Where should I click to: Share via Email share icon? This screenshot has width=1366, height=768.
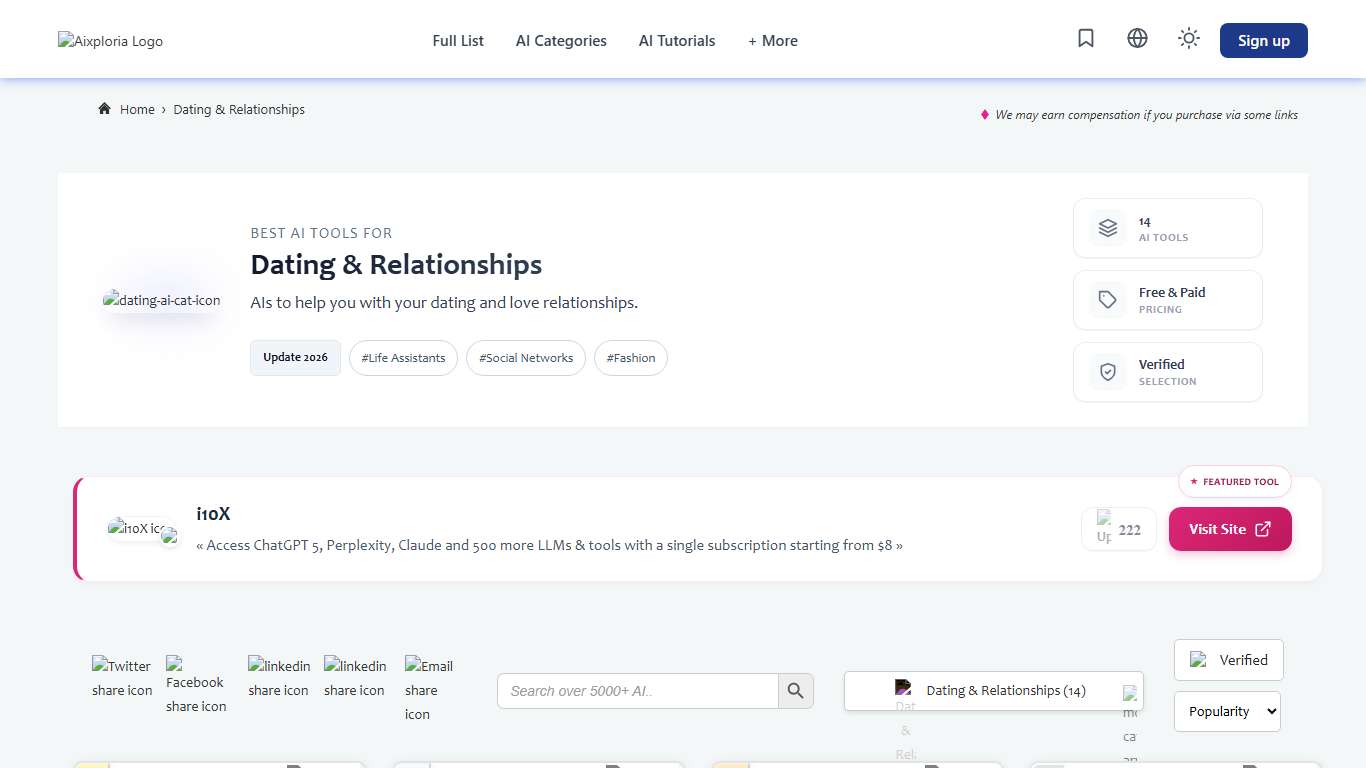[429, 689]
